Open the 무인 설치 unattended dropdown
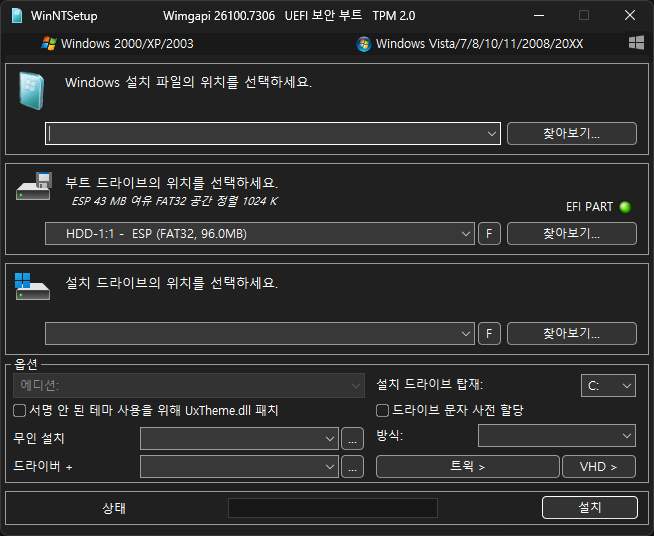 tap(239, 439)
